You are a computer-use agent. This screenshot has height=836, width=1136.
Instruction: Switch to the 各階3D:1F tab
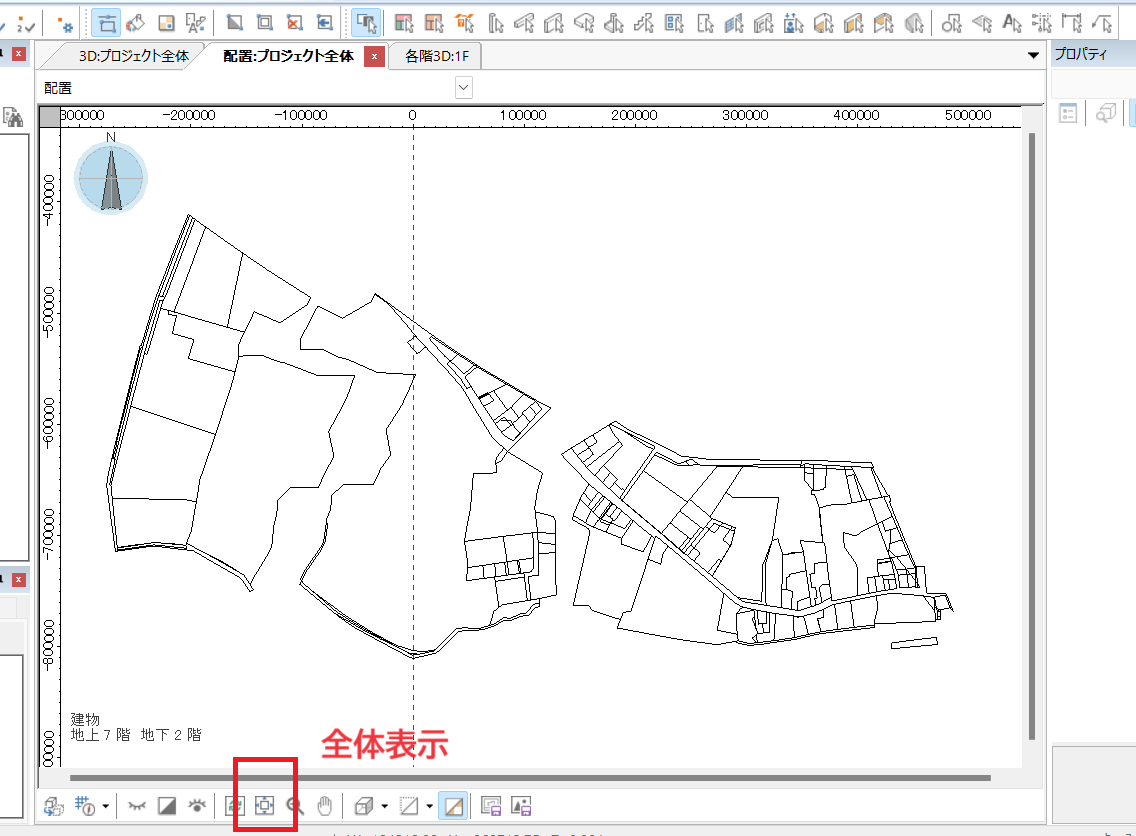click(436, 56)
